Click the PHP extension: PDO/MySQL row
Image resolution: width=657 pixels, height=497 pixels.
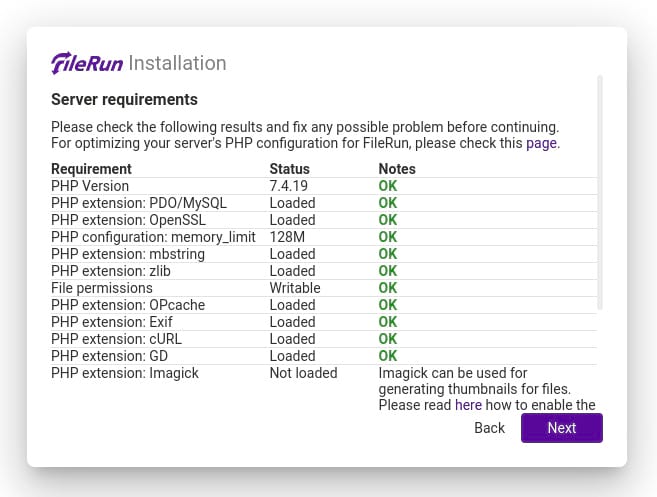(x=324, y=203)
